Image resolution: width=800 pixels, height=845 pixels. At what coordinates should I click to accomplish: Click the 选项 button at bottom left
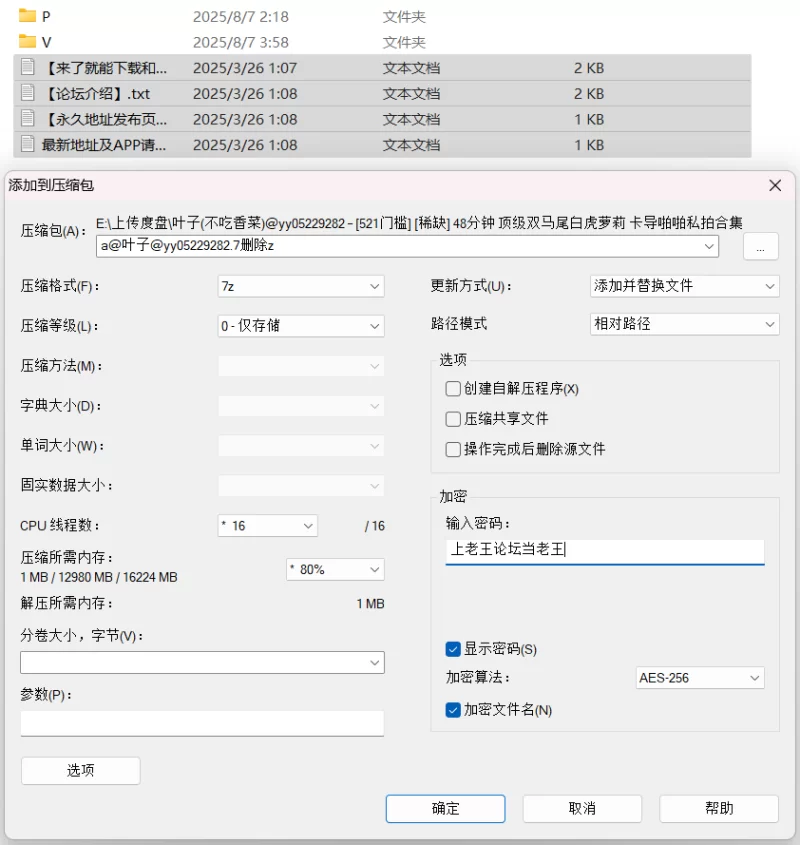pos(81,770)
